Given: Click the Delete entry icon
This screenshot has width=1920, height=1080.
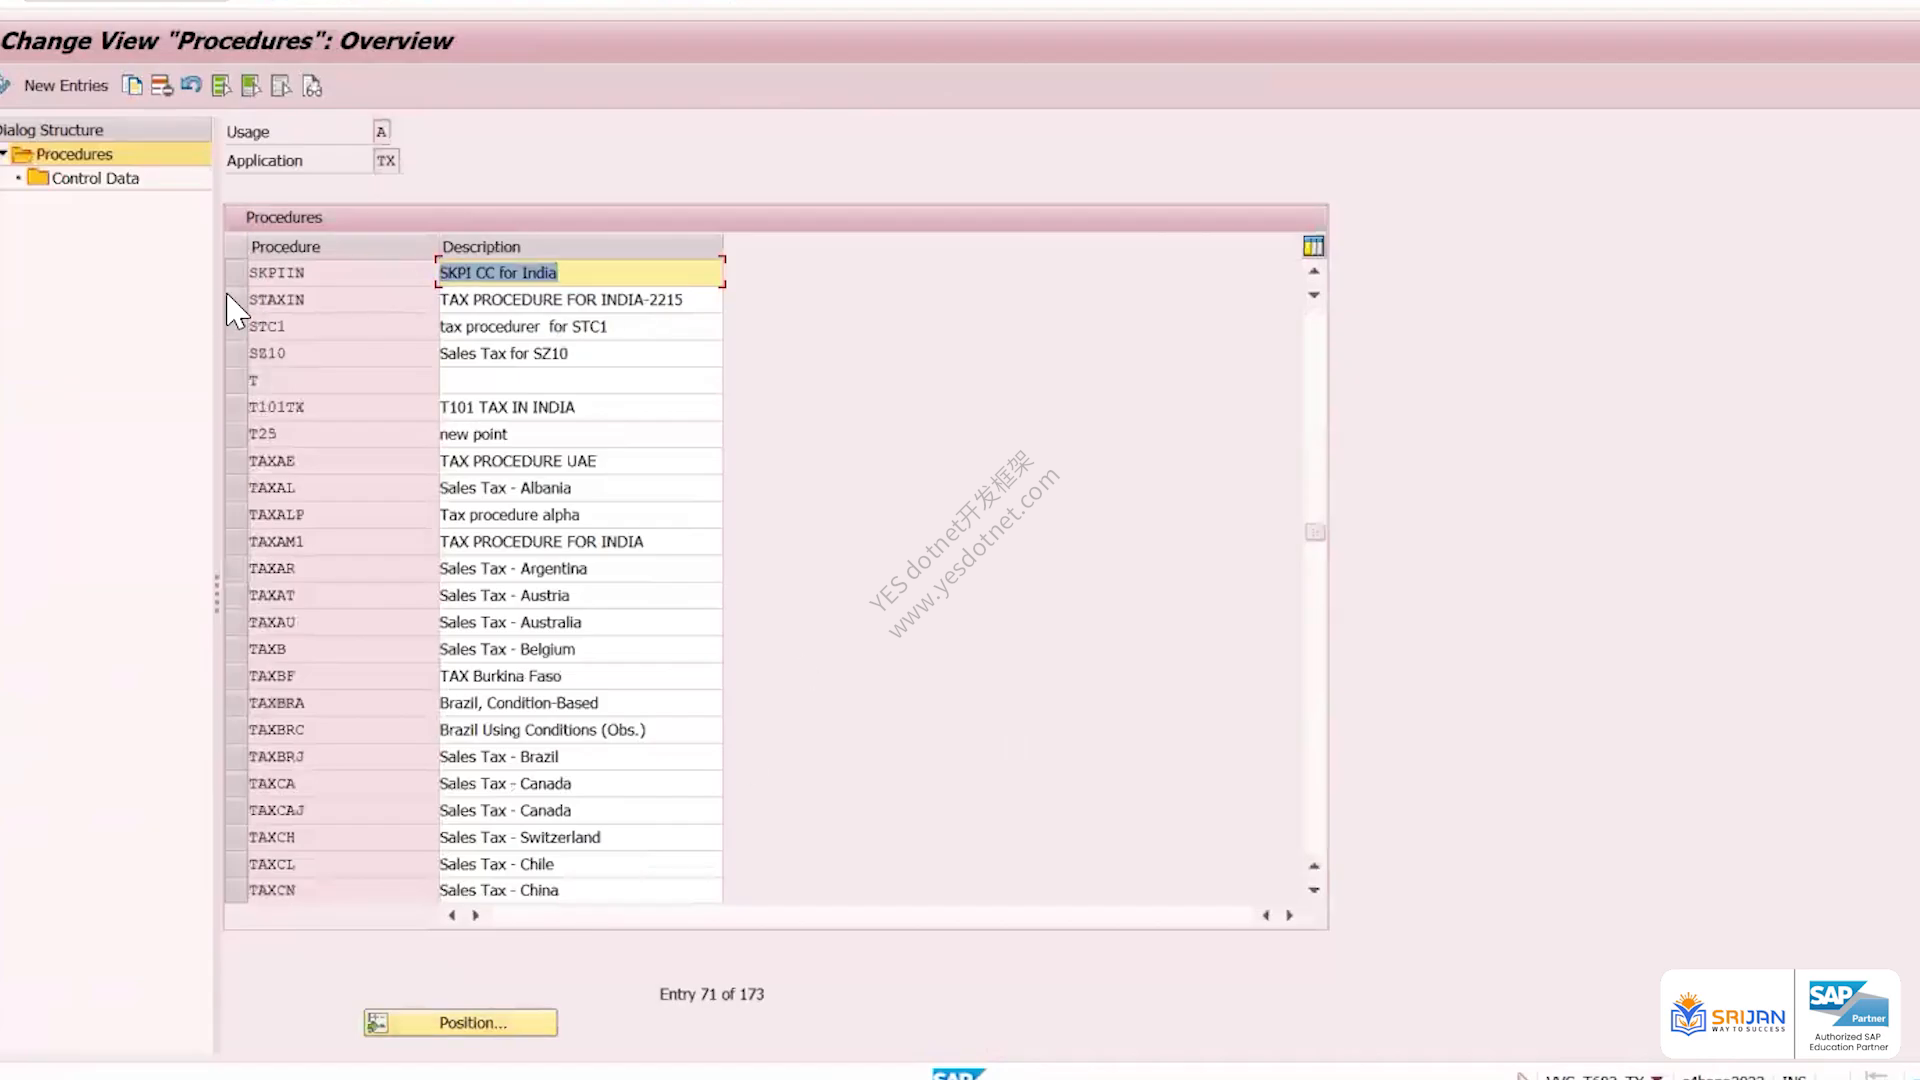Looking at the screenshot, I should [x=161, y=86].
